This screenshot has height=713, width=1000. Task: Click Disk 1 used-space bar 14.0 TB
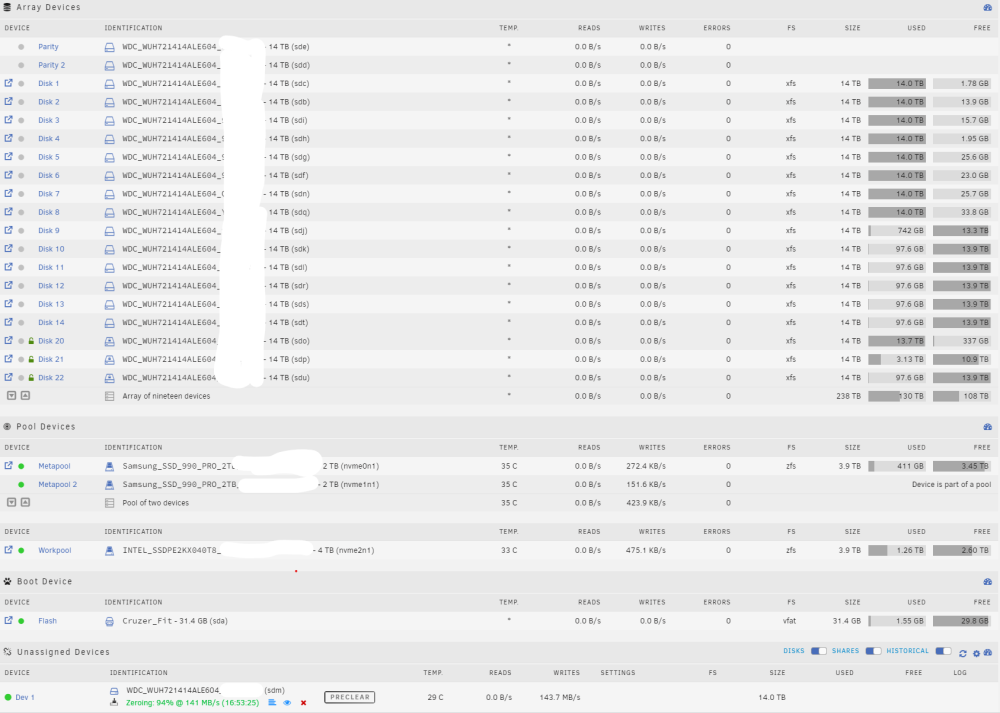897,84
